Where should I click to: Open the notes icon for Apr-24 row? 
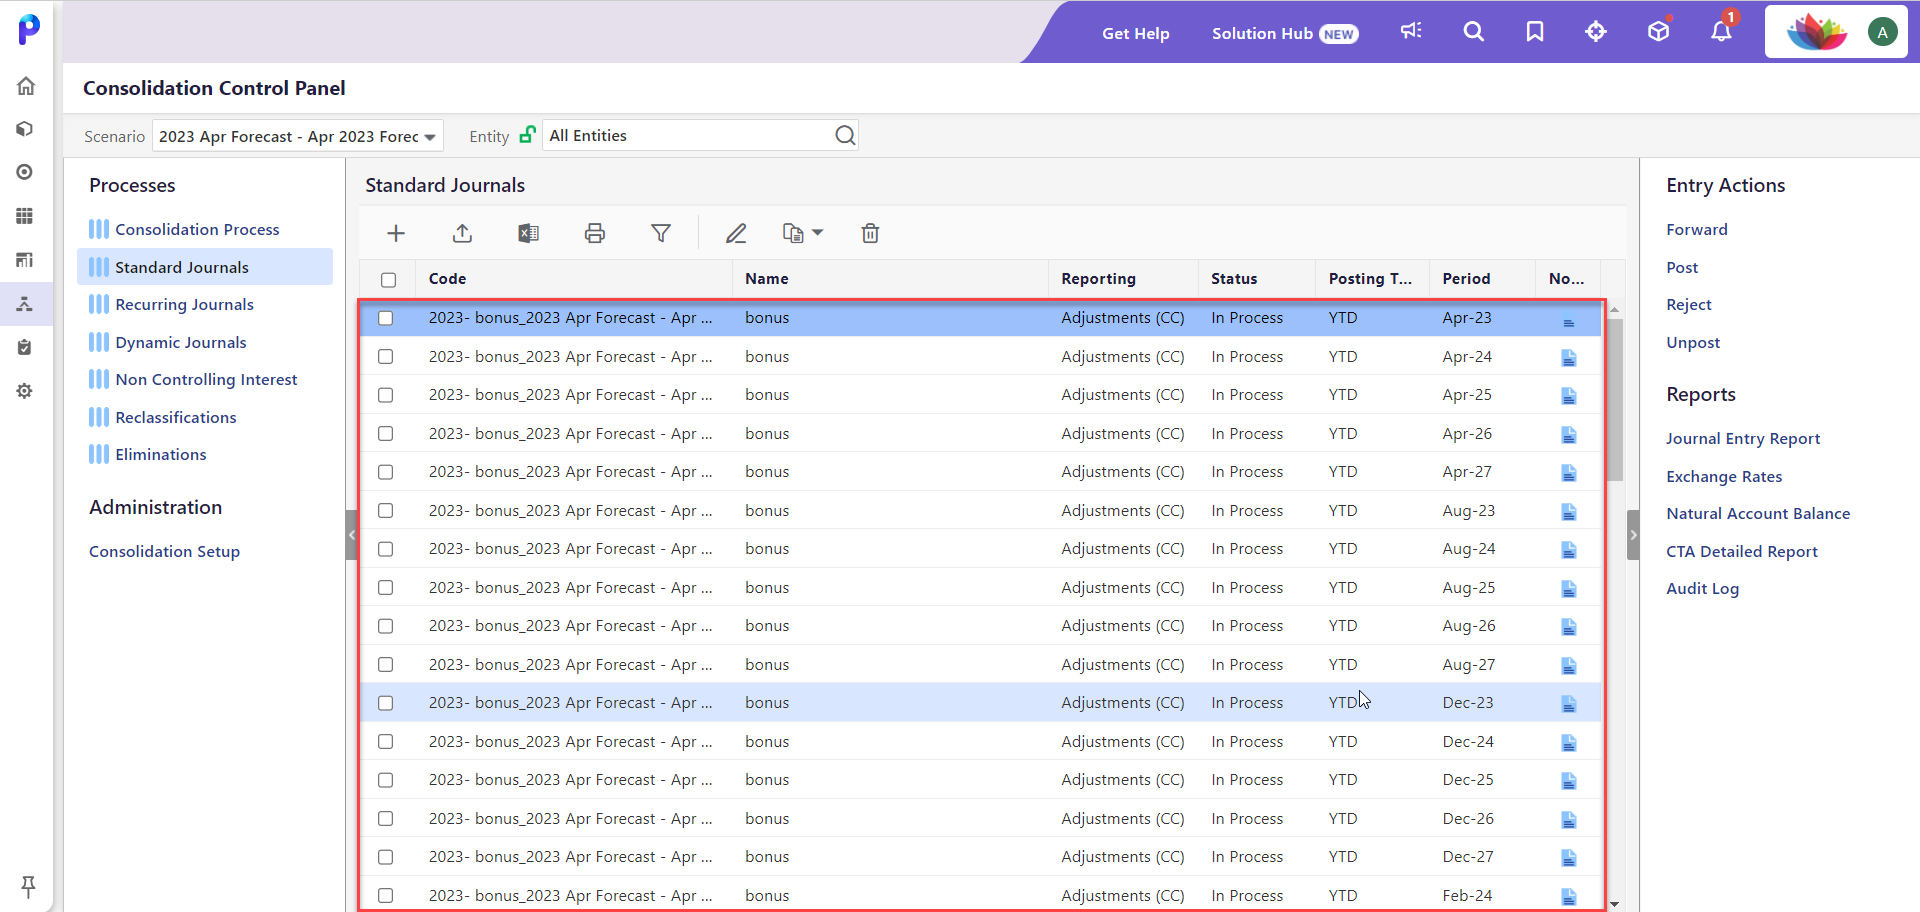pos(1569,357)
